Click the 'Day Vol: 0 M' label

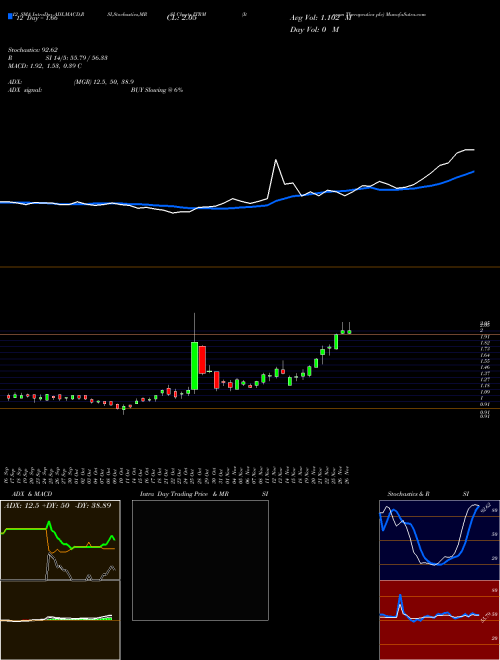pos(314,30)
